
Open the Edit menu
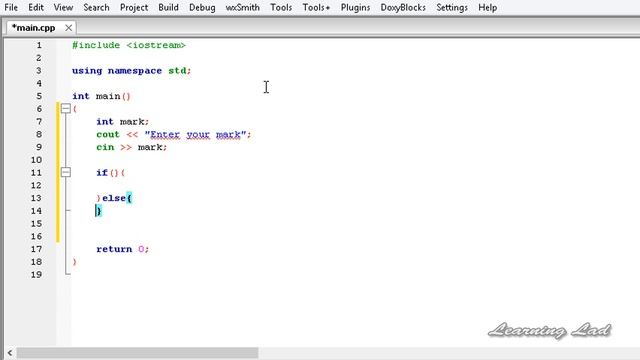point(36,7)
